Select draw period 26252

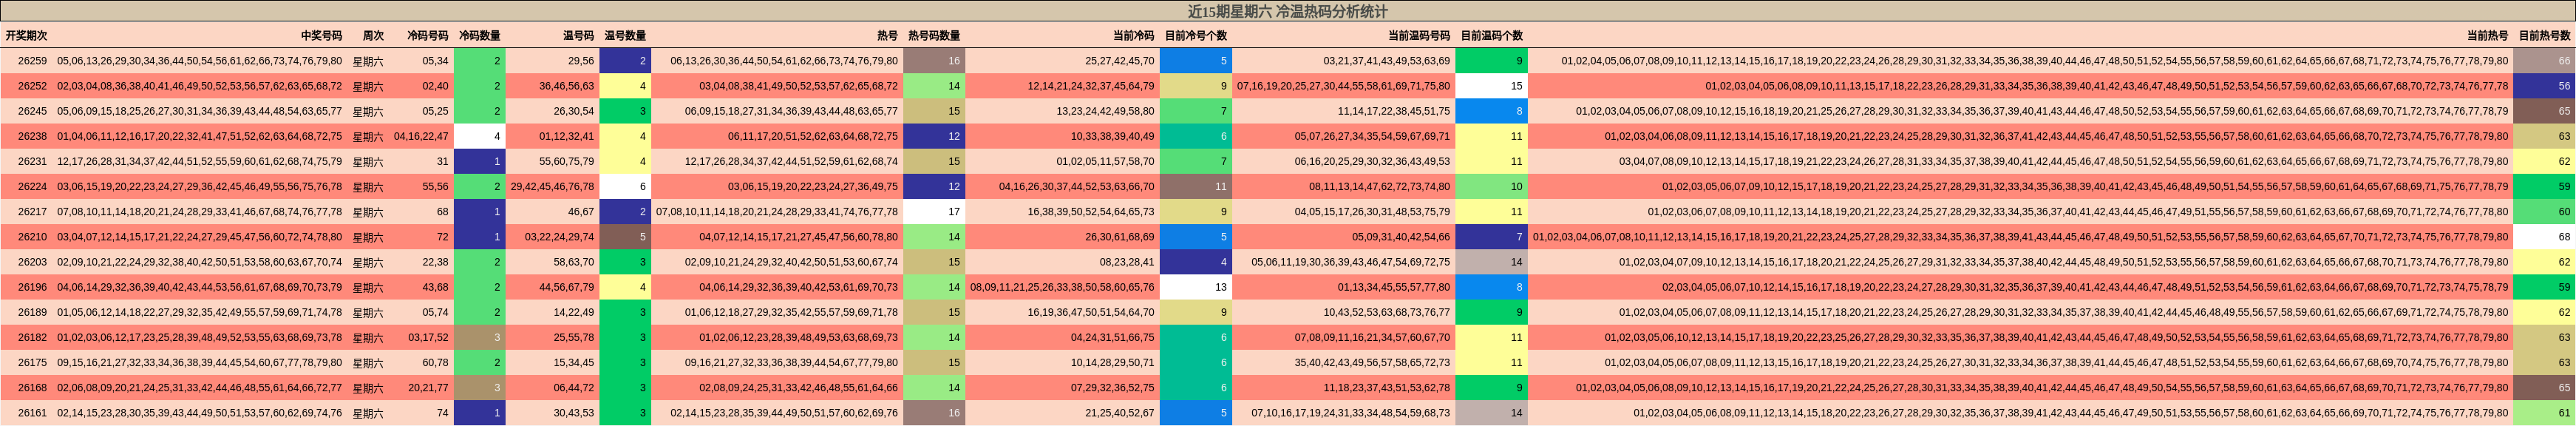(32, 86)
